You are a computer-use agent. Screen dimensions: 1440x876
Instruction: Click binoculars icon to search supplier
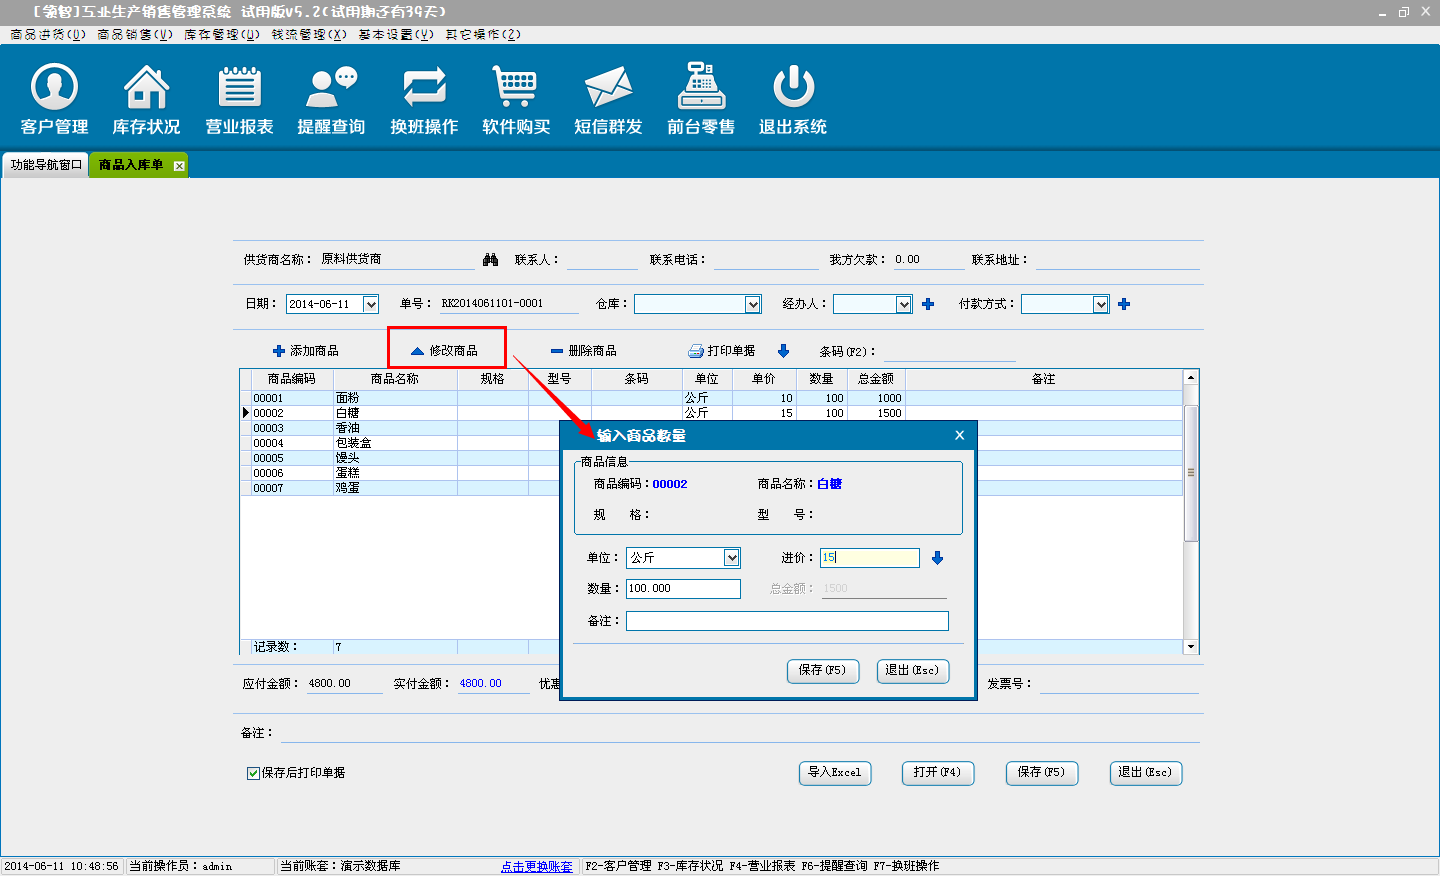pos(490,260)
